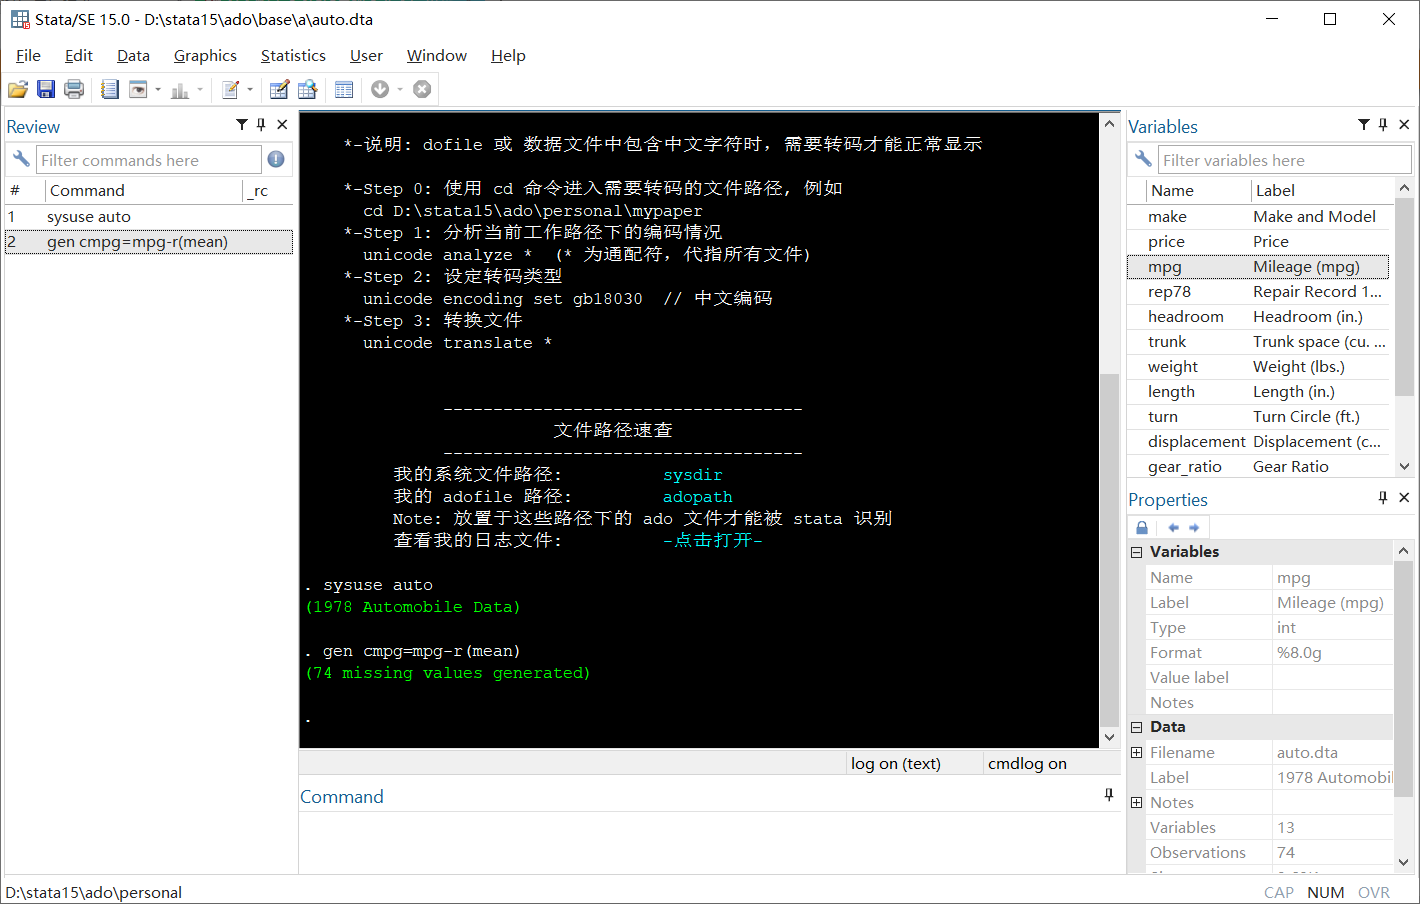Select 'sysuse auto' in Review history

click(x=149, y=217)
